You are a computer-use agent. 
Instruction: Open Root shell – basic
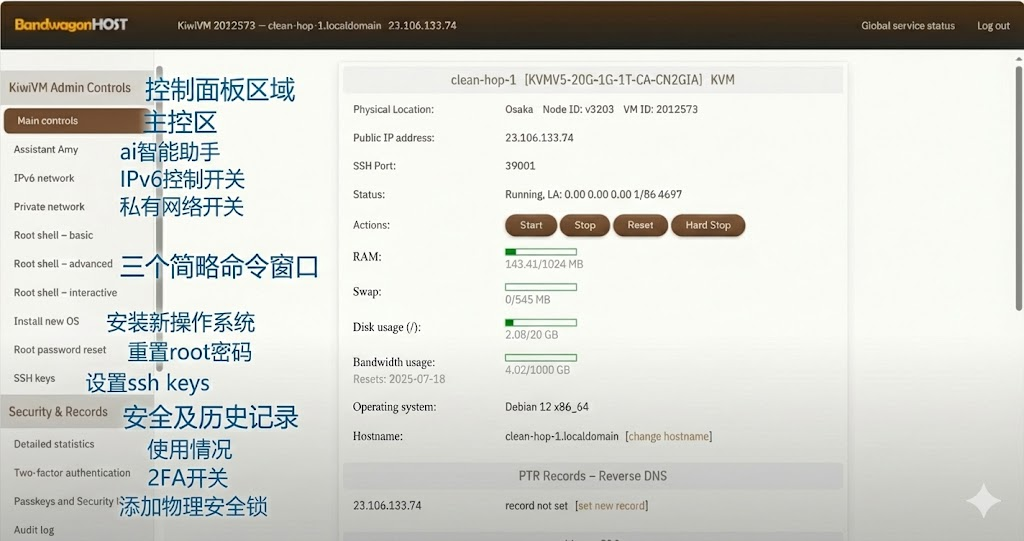53,236
